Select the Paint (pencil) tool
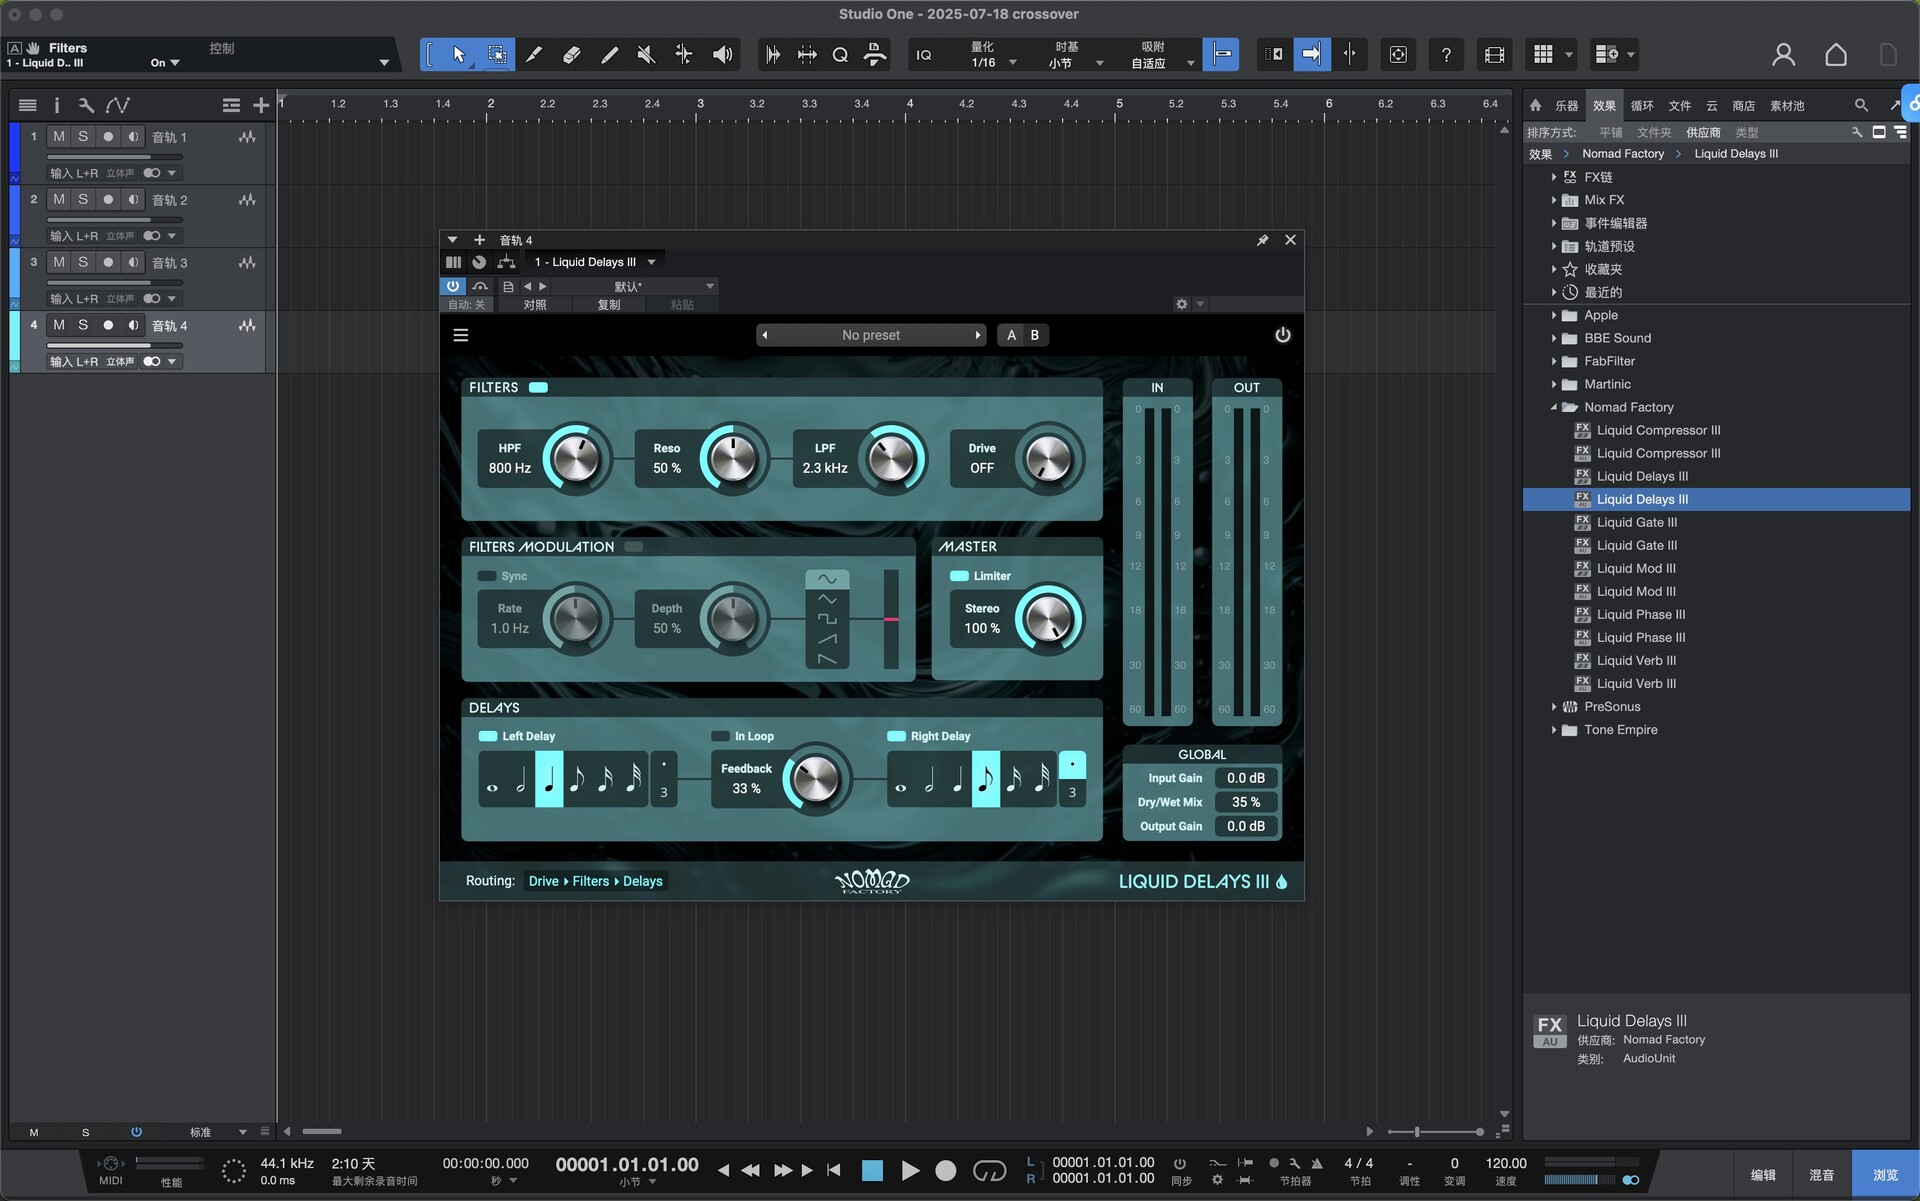This screenshot has height=1201, width=1920. 609,55
